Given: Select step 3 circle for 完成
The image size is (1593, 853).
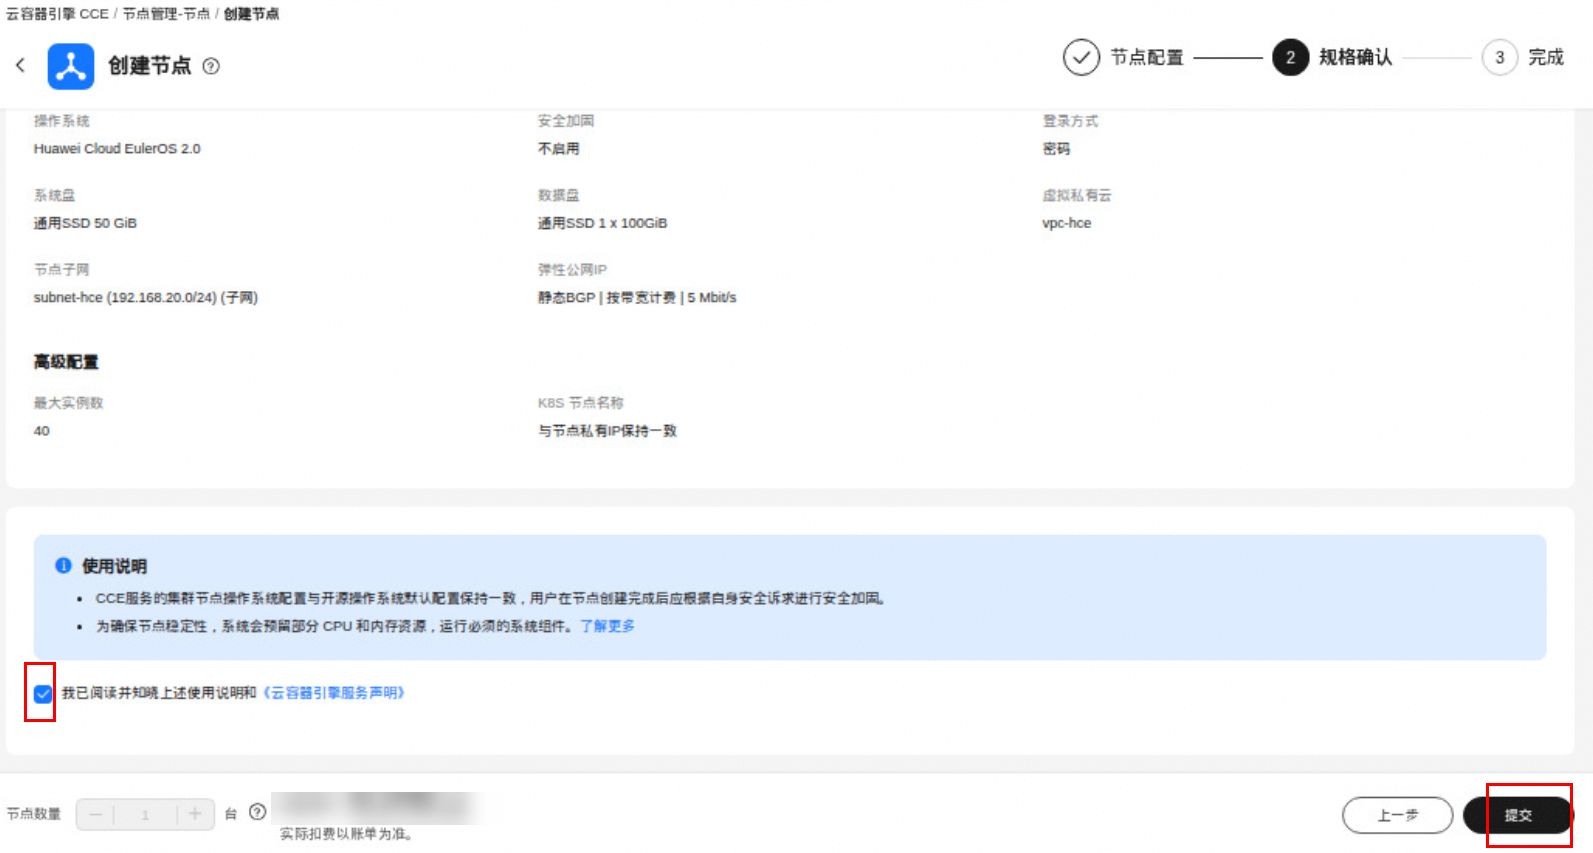Looking at the screenshot, I should point(1499,57).
